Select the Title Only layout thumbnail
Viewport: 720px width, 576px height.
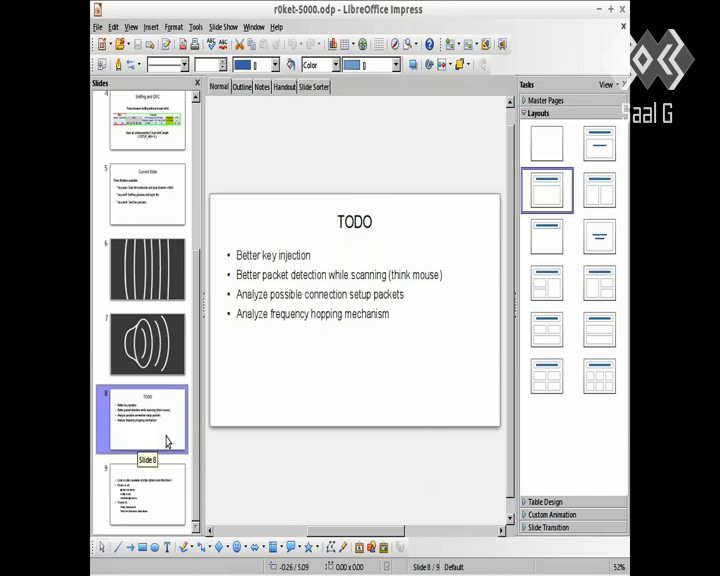pyautogui.click(x=547, y=236)
